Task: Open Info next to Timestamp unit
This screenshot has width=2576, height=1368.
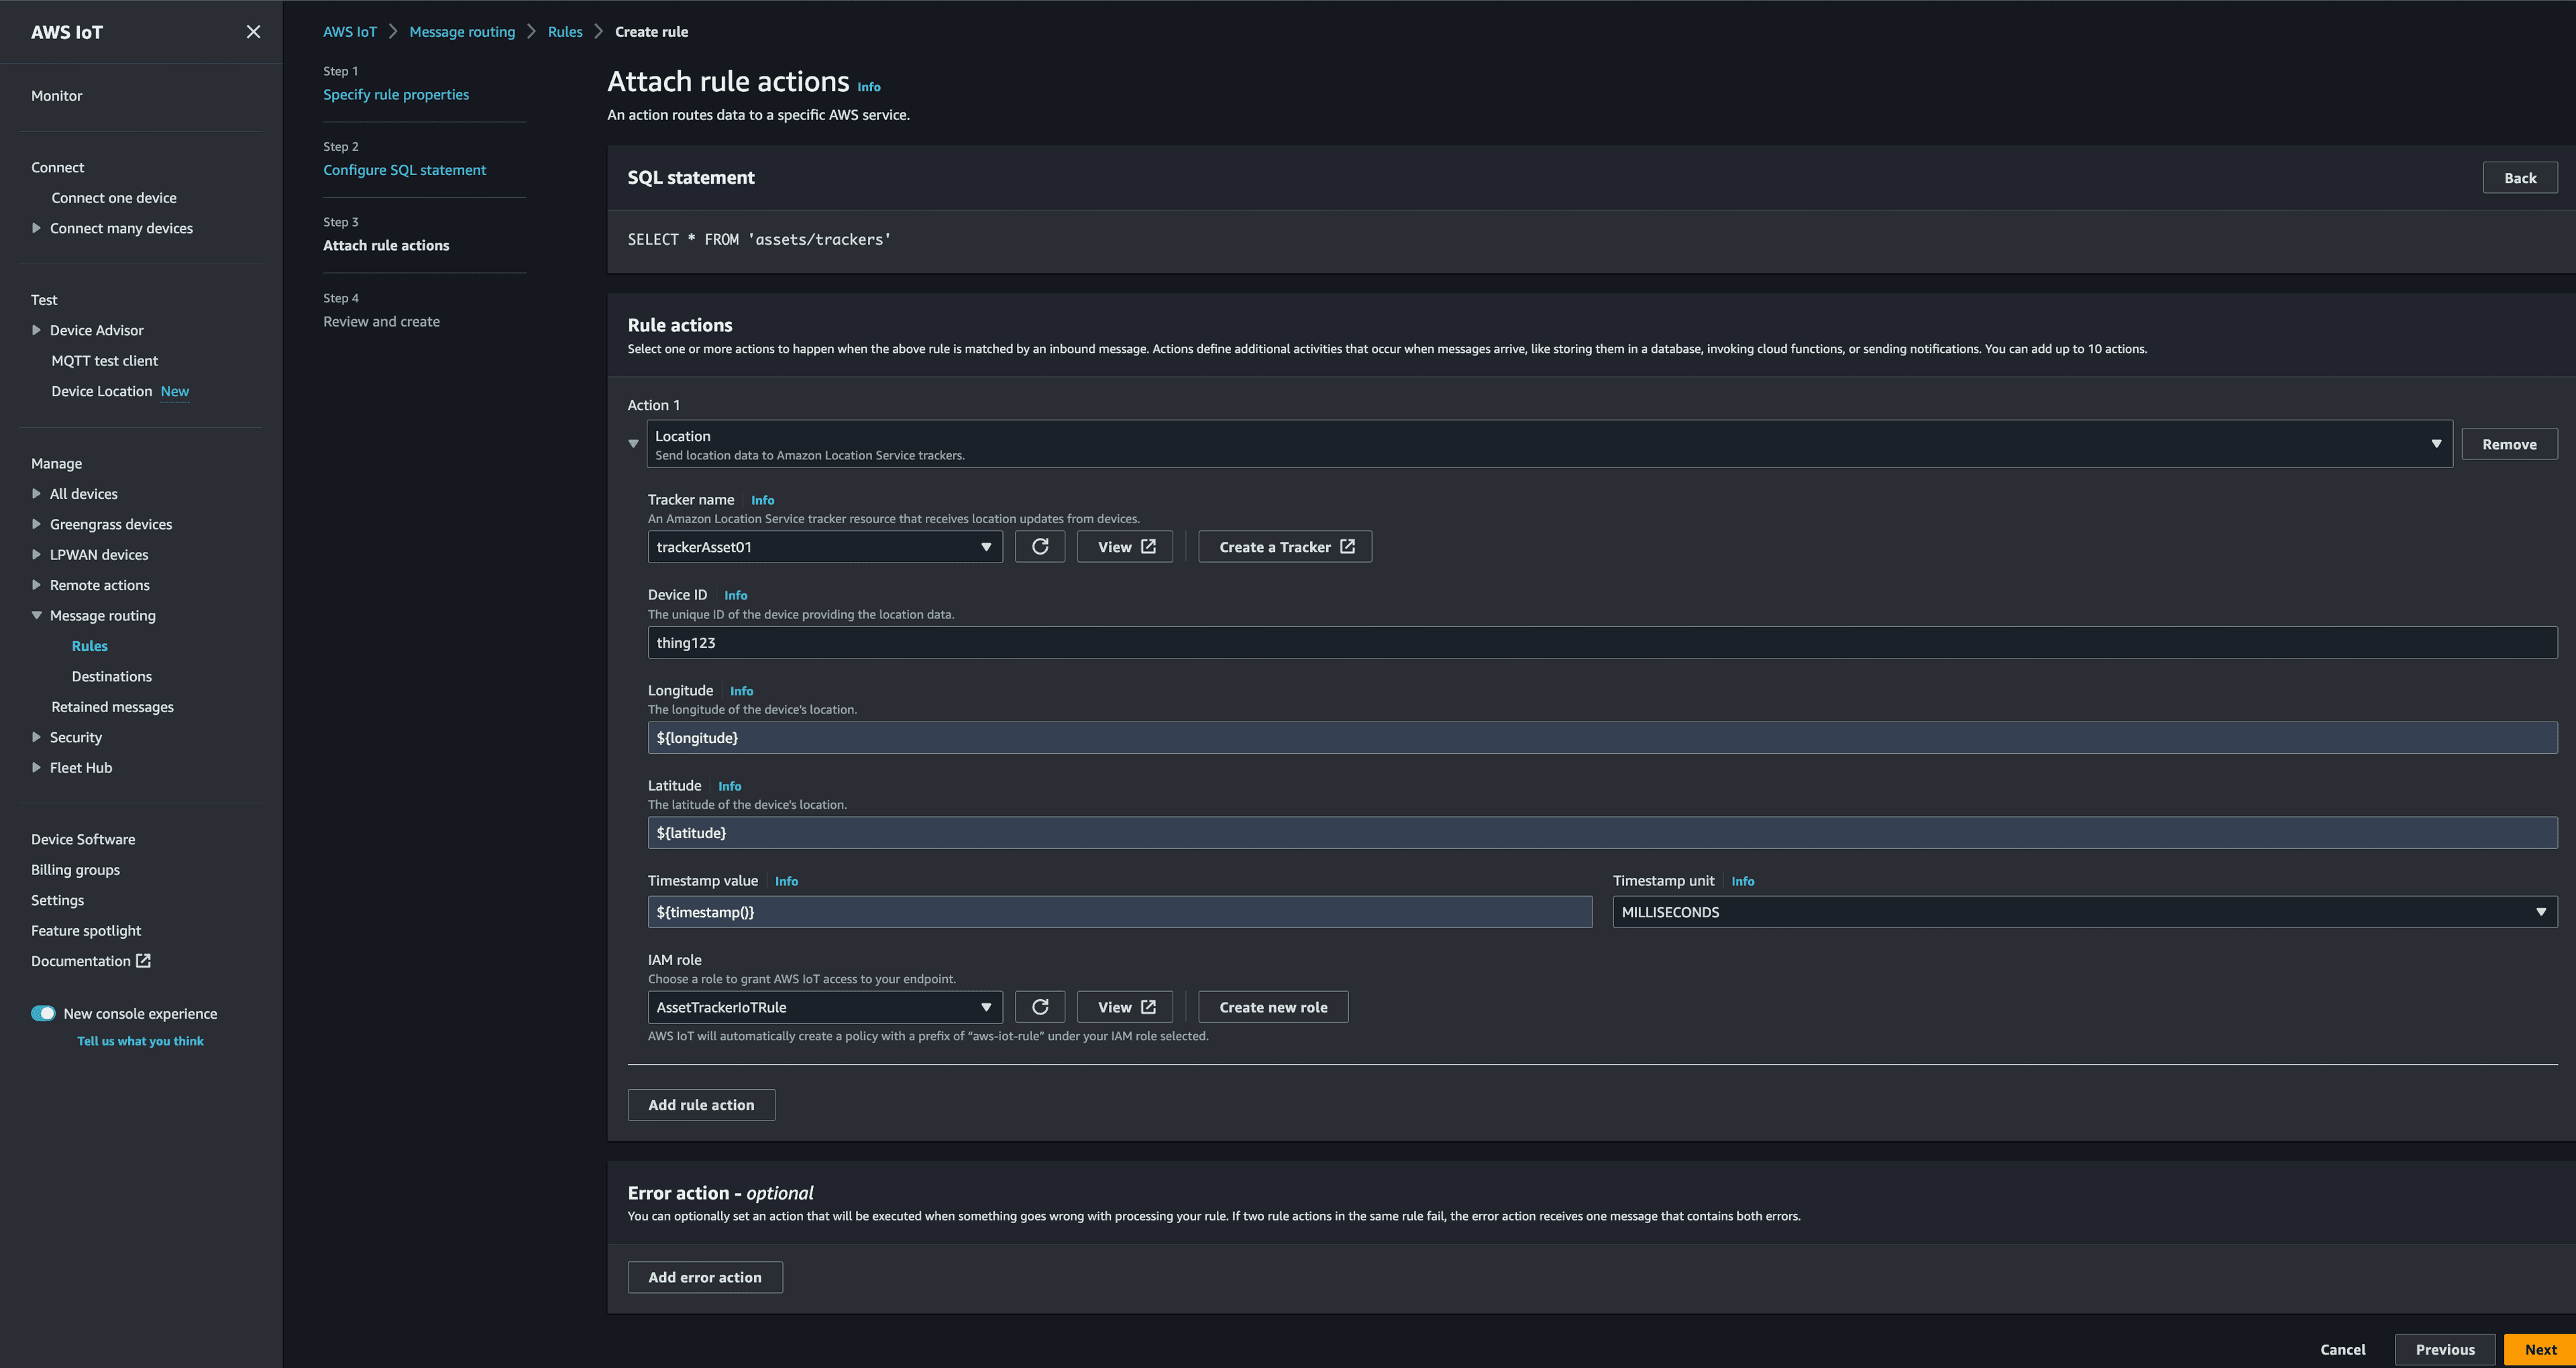Action: 1742,881
